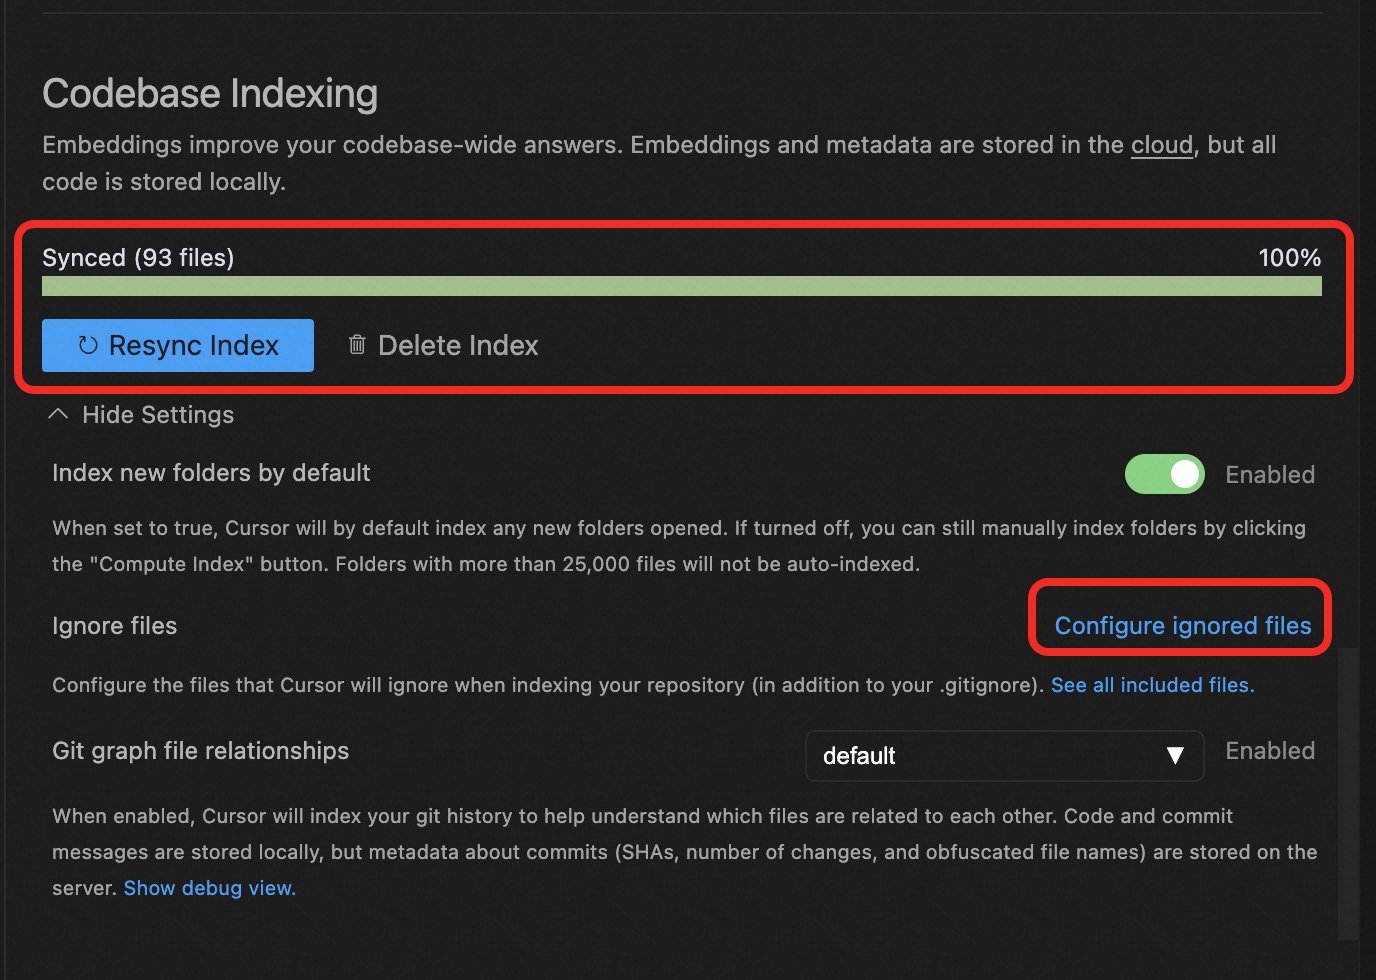The height and width of the screenshot is (980, 1376).
Task: Click Enabled text beside index folders toggle
Action: [x=1270, y=475]
